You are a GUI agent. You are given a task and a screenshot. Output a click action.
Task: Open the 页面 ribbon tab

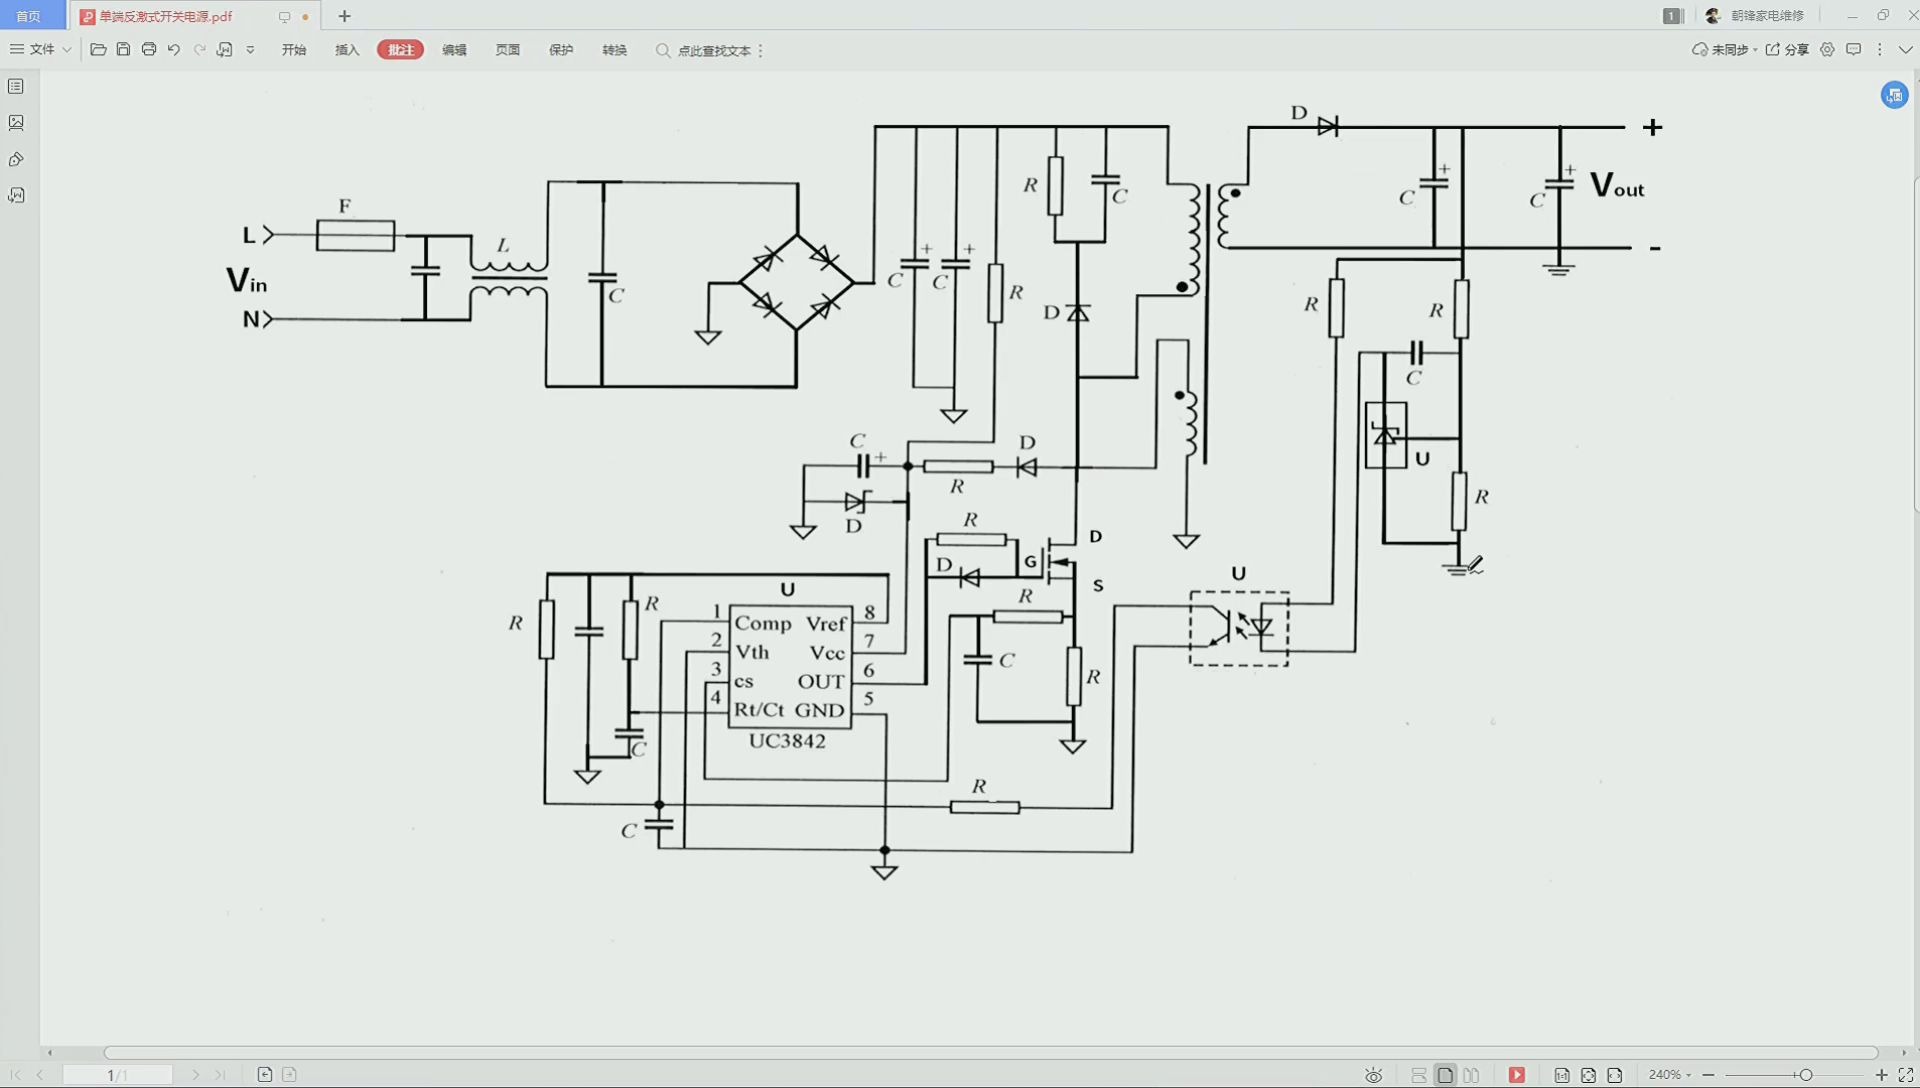point(508,50)
